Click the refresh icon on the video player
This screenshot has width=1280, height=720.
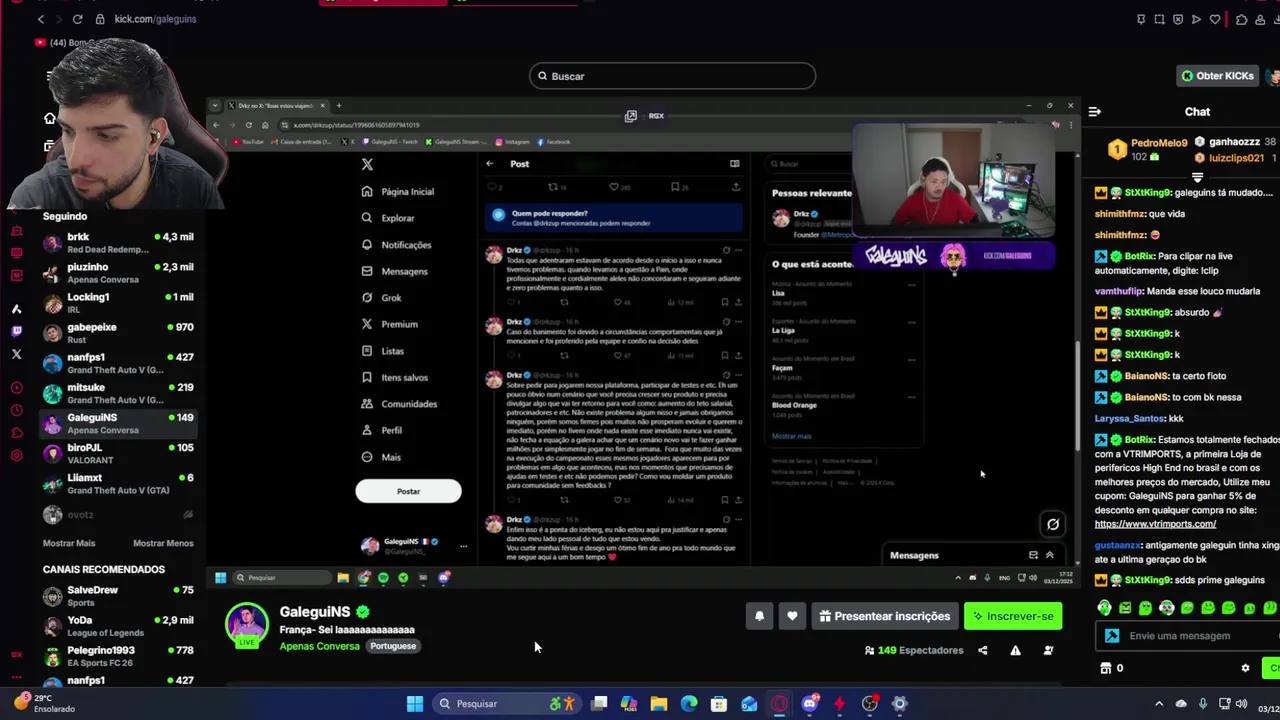[1053, 524]
